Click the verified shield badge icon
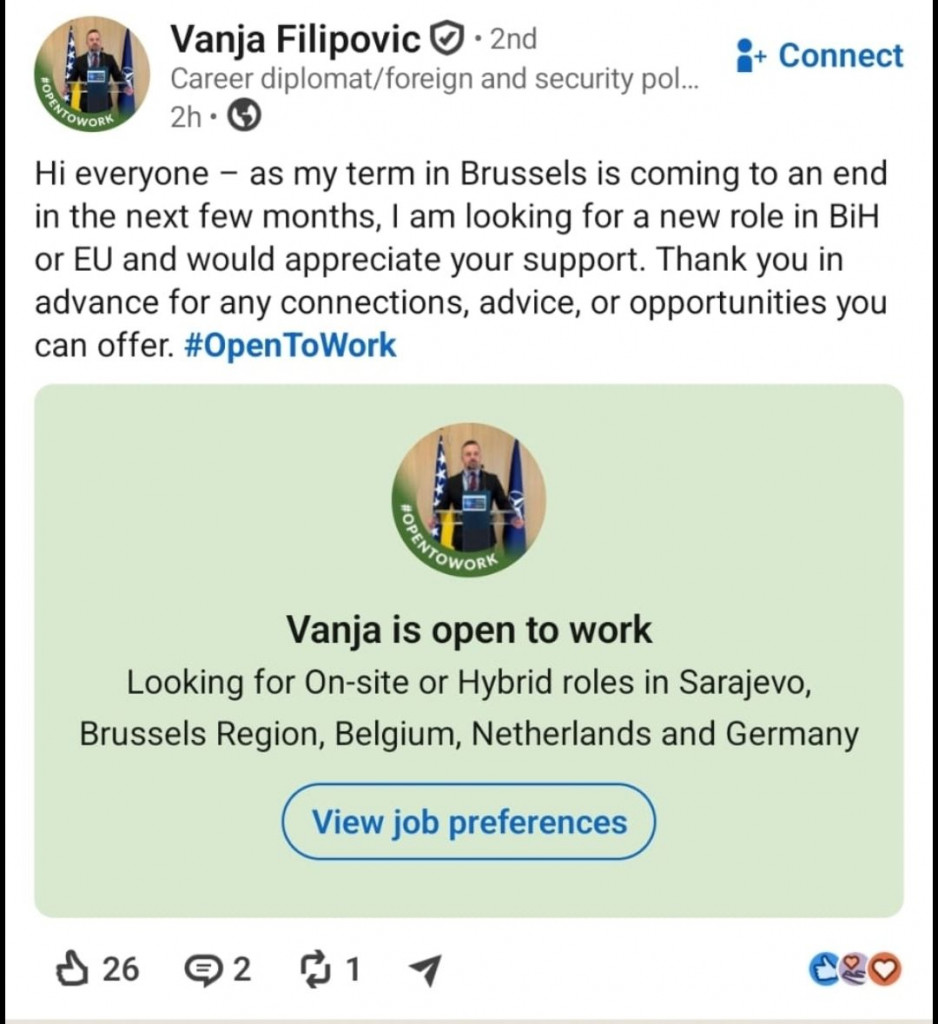The width and height of the screenshot is (938, 1024). 447,39
